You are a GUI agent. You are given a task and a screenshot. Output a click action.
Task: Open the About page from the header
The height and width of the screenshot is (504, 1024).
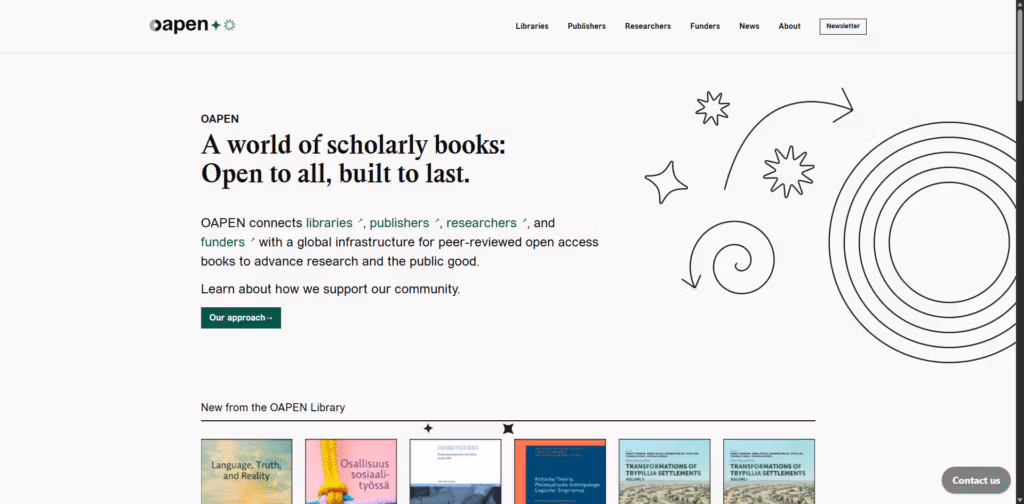click(x=790, y=26)
